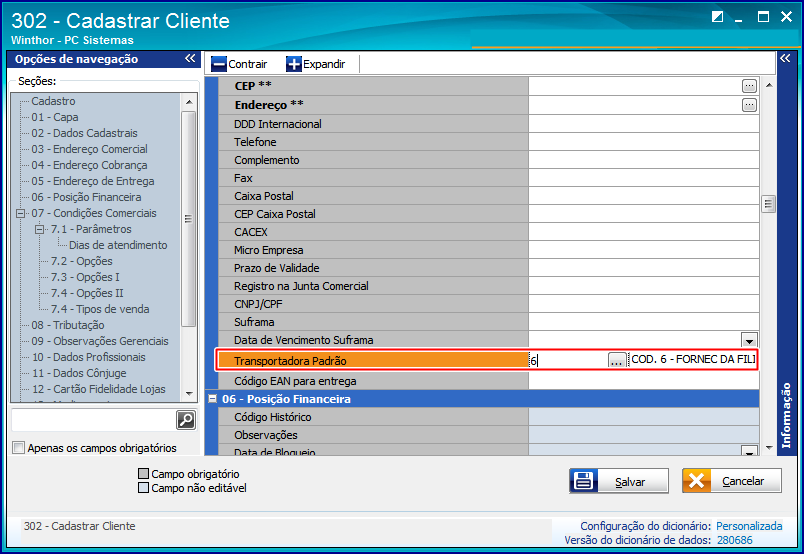Click the CACEX input field
The width and height of the screenshot is (804, 554).
click(x=644, y=232)
